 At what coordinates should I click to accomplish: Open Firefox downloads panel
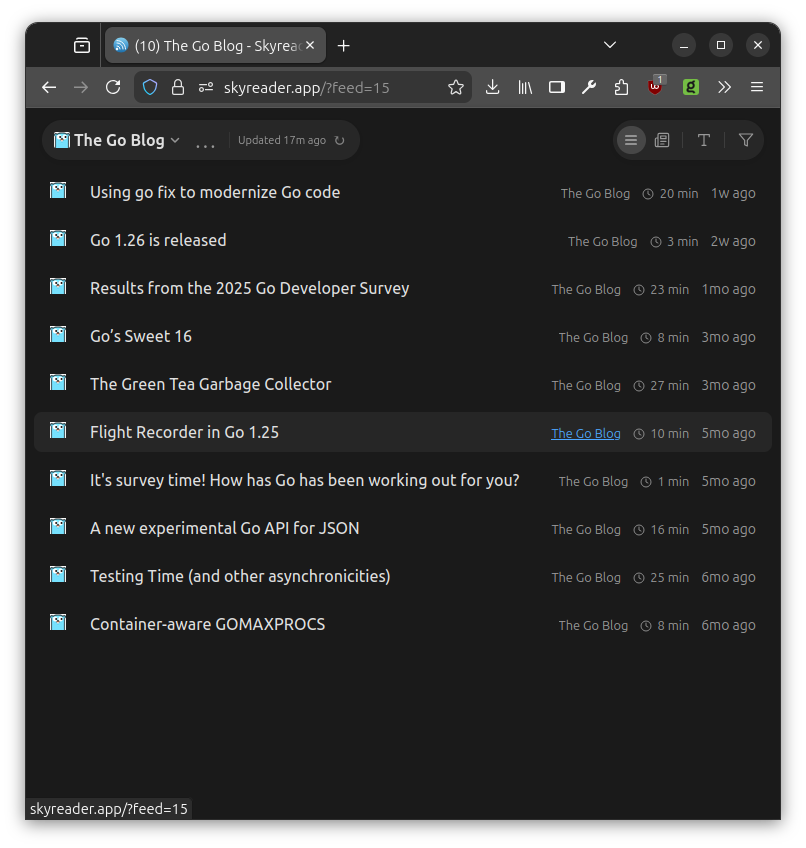(492, 88)
